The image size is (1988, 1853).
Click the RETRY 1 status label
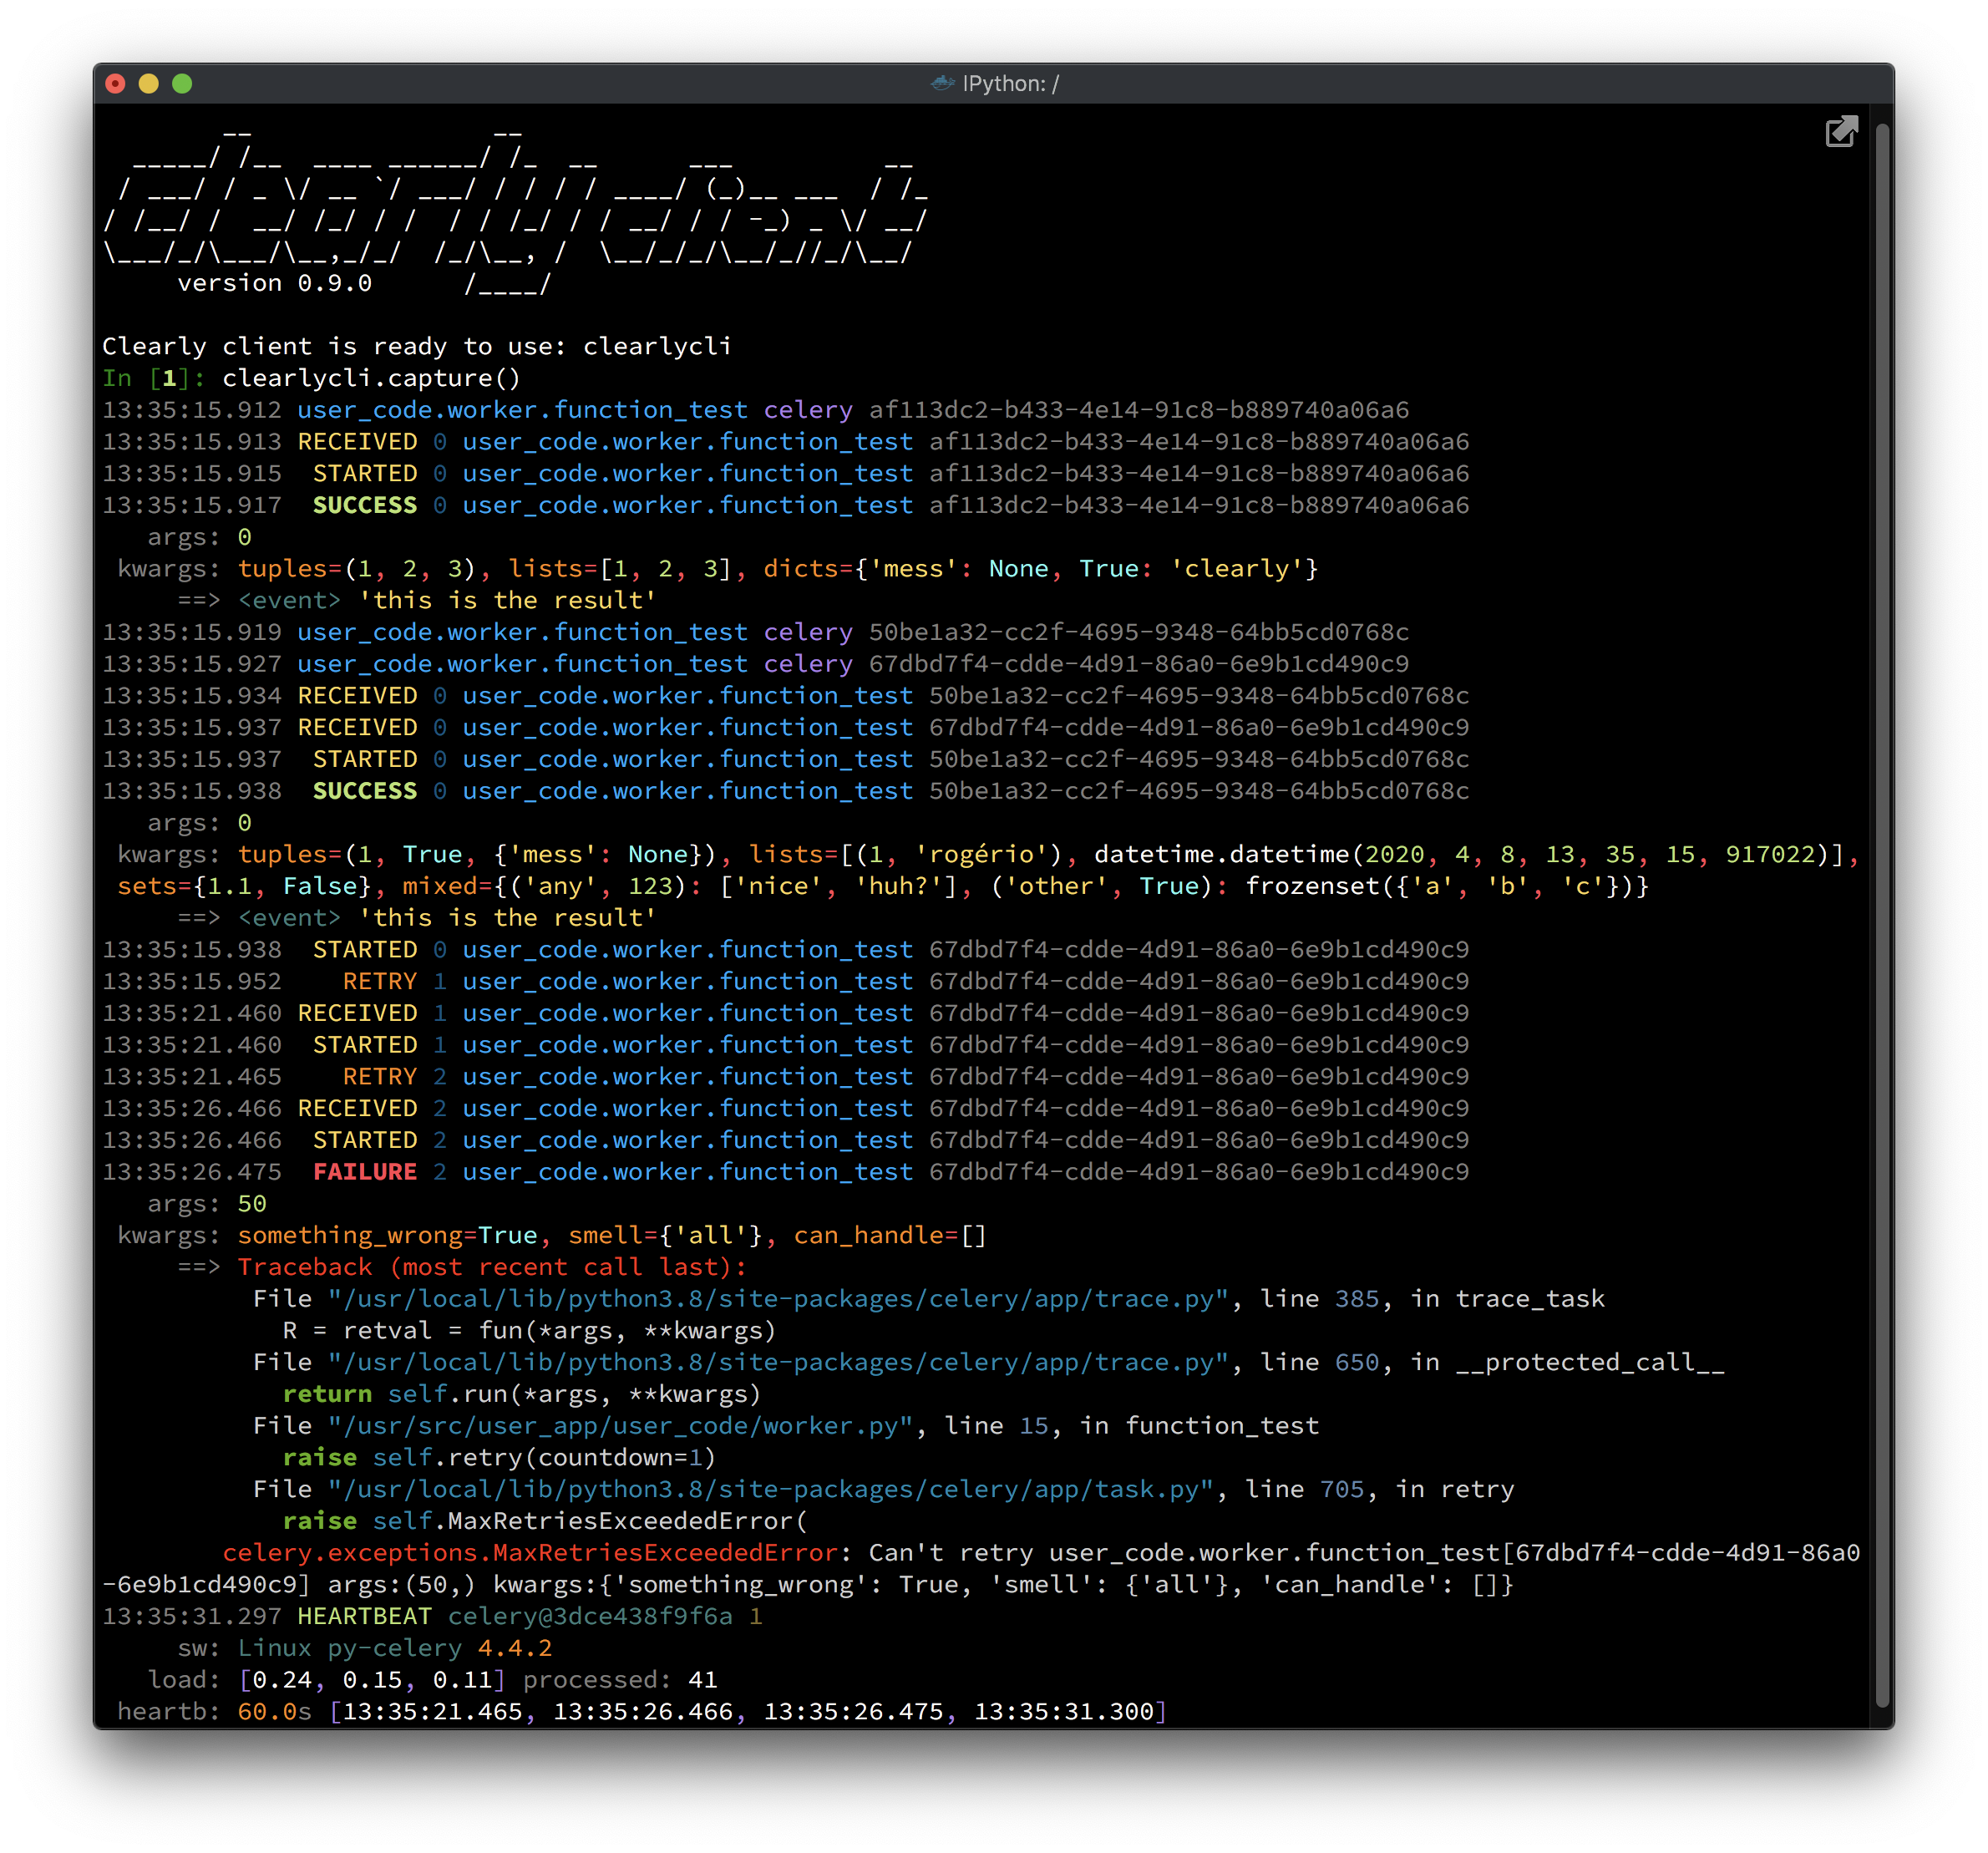pos(380,981)
